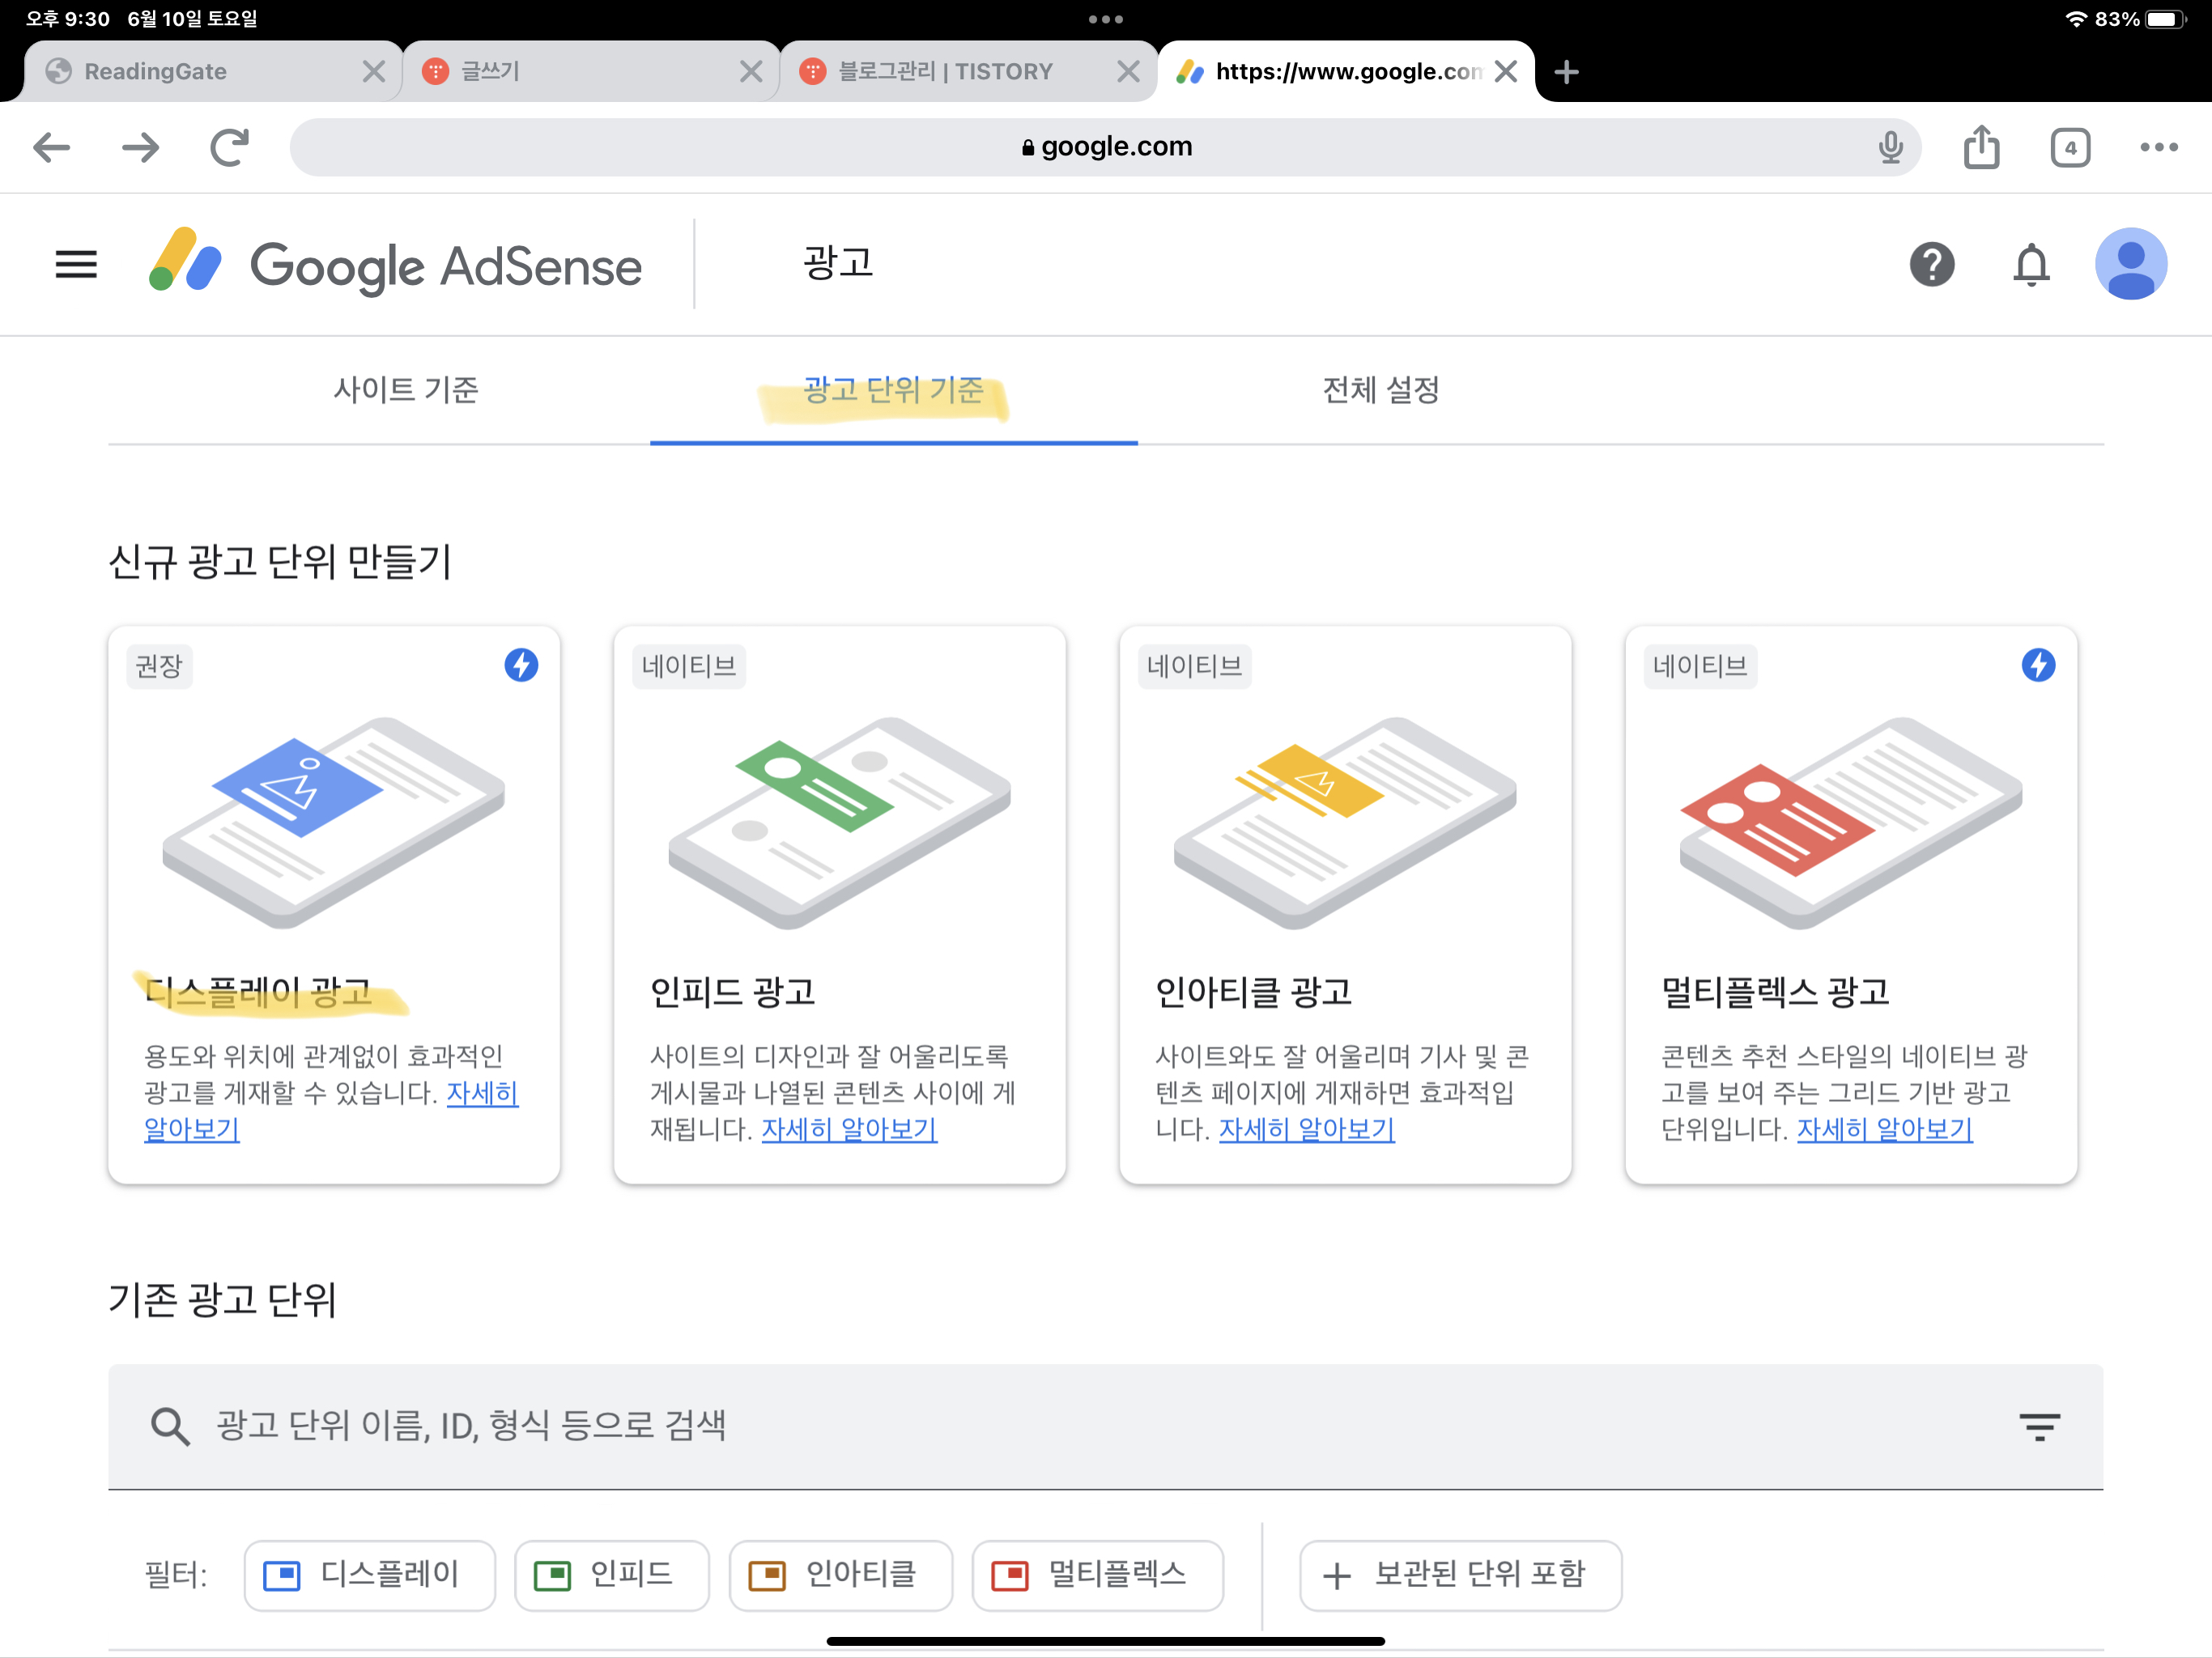Reload the page with refresh icon
2212x1658 pixels.
[230, 147]
